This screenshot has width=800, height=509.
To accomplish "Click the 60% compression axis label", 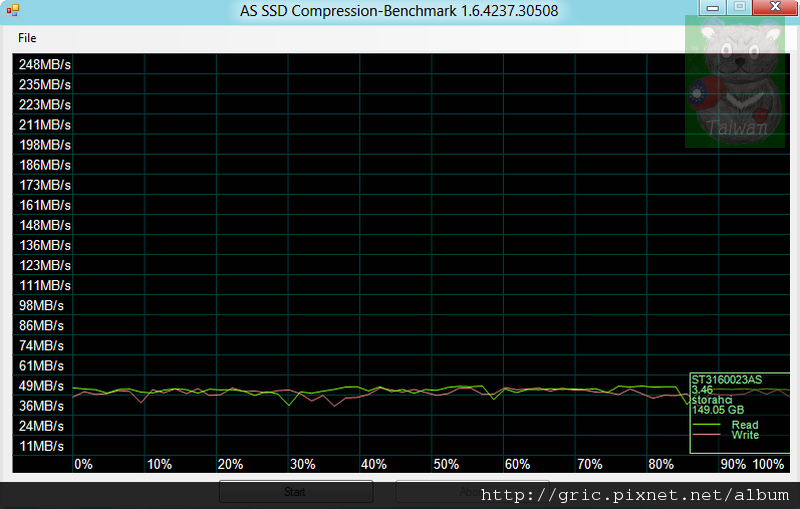I will point(517,464).
